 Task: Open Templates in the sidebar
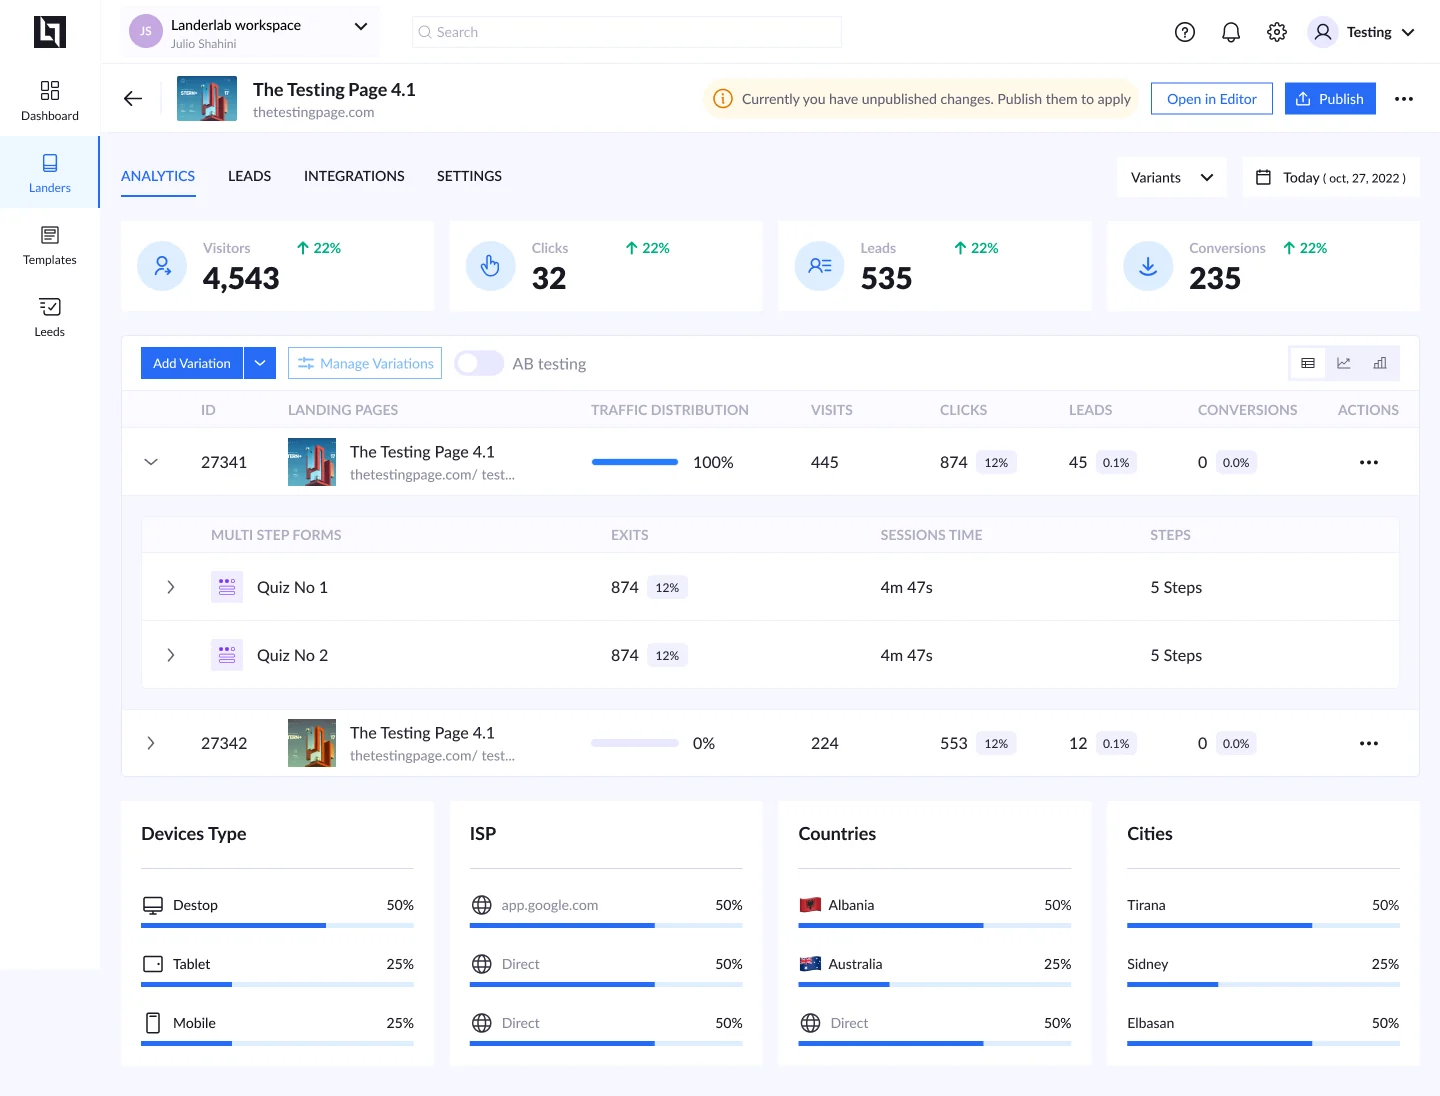click(x=50, y=245)
